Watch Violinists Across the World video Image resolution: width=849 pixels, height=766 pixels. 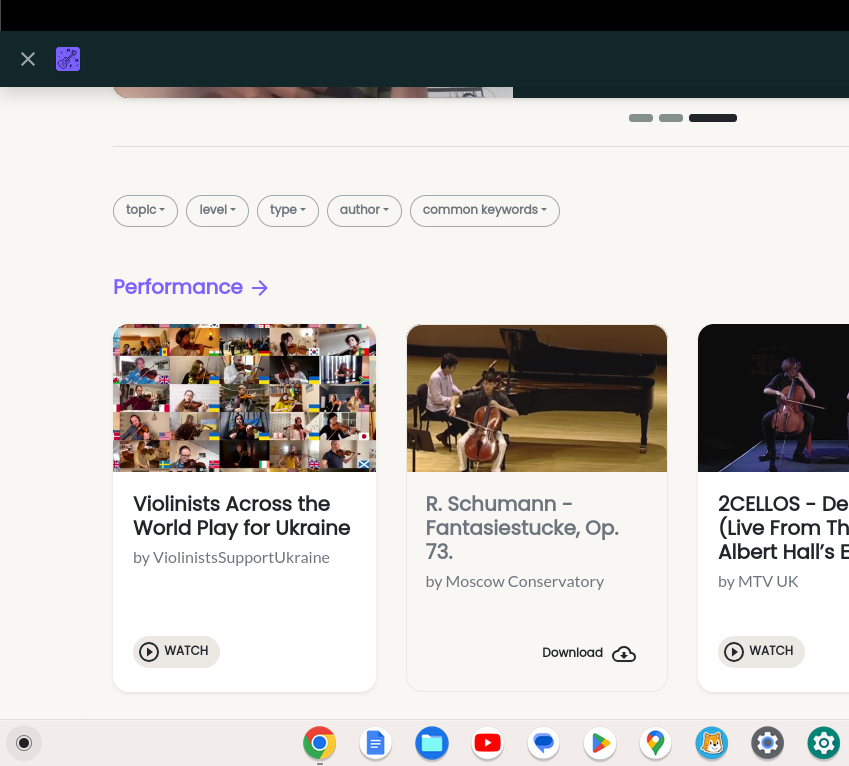(176, 651)
